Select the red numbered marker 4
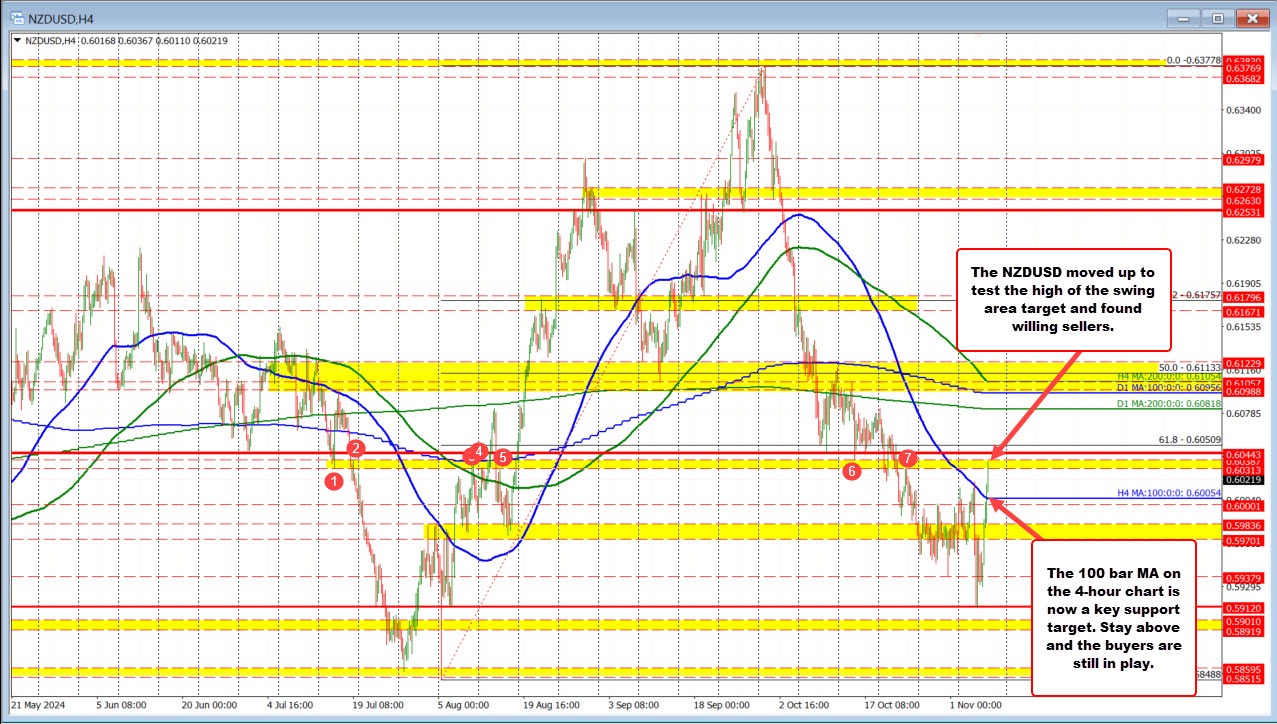This screenshot has width=1277, height=724. click(478, 452)
